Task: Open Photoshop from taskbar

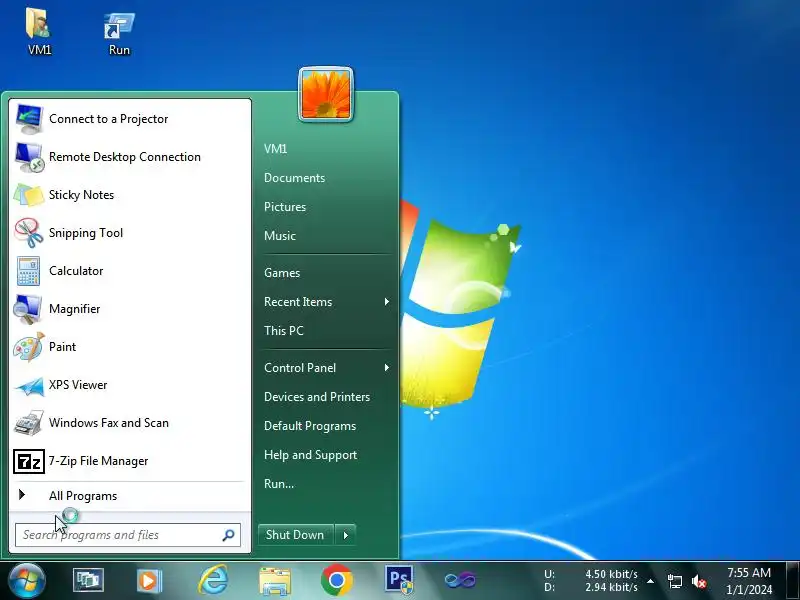Action: 399,580
